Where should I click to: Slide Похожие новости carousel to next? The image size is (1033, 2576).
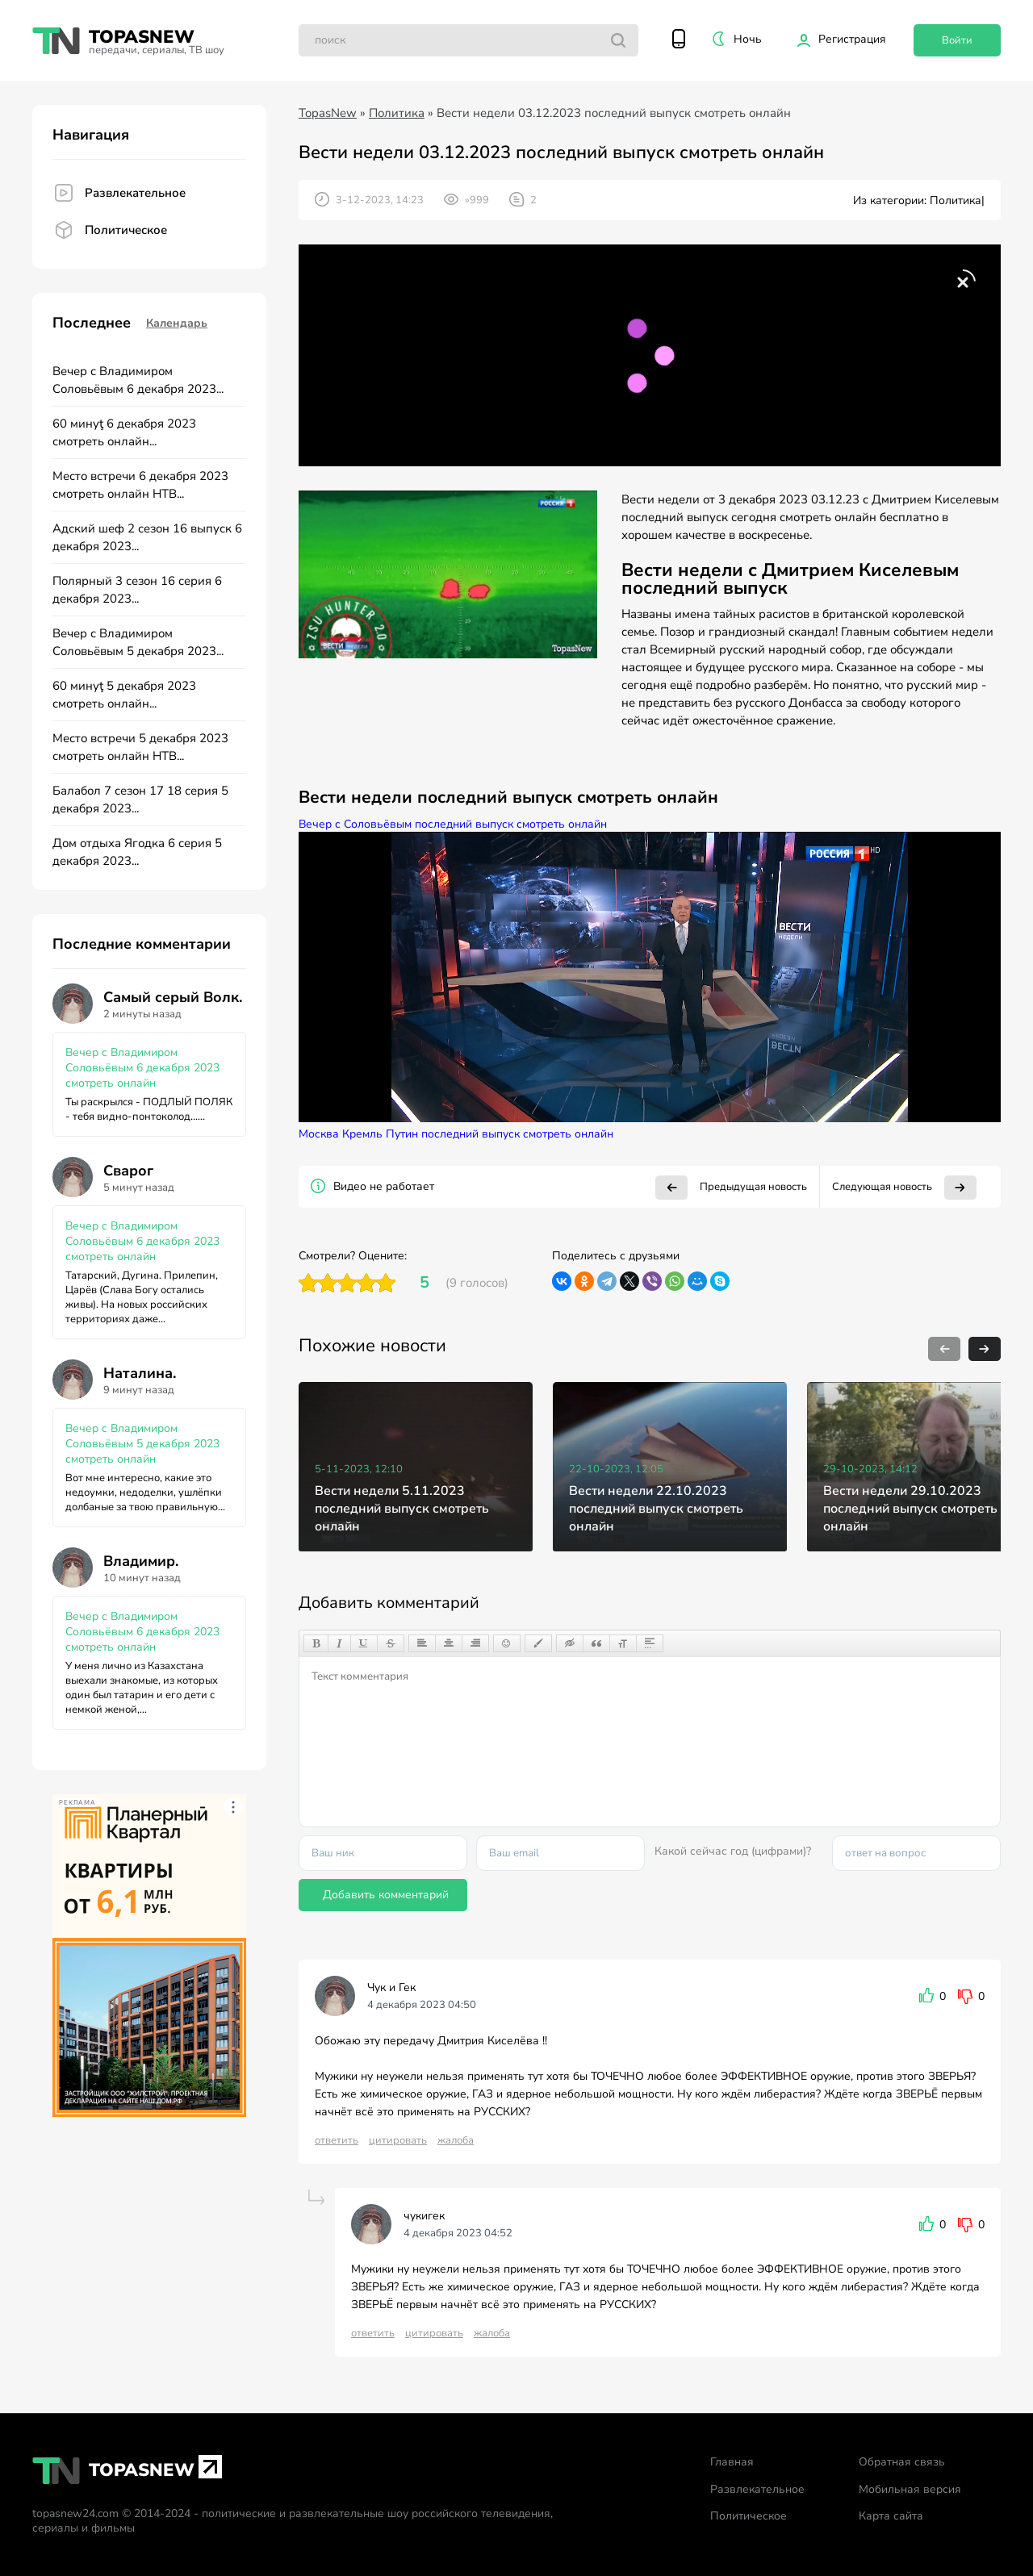coord(984,1348)
